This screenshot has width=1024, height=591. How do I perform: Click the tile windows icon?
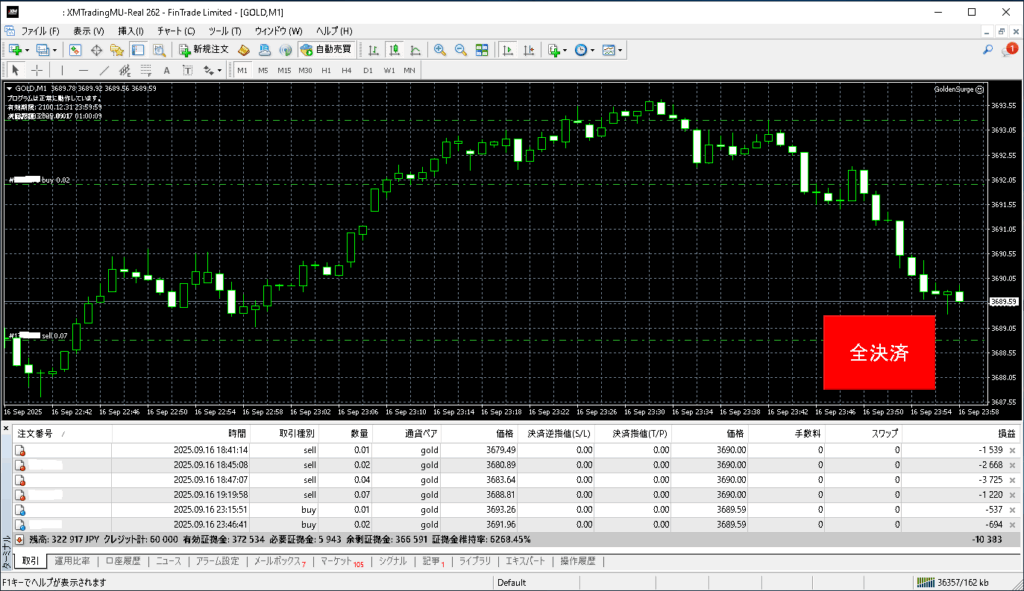coord(482,50)
